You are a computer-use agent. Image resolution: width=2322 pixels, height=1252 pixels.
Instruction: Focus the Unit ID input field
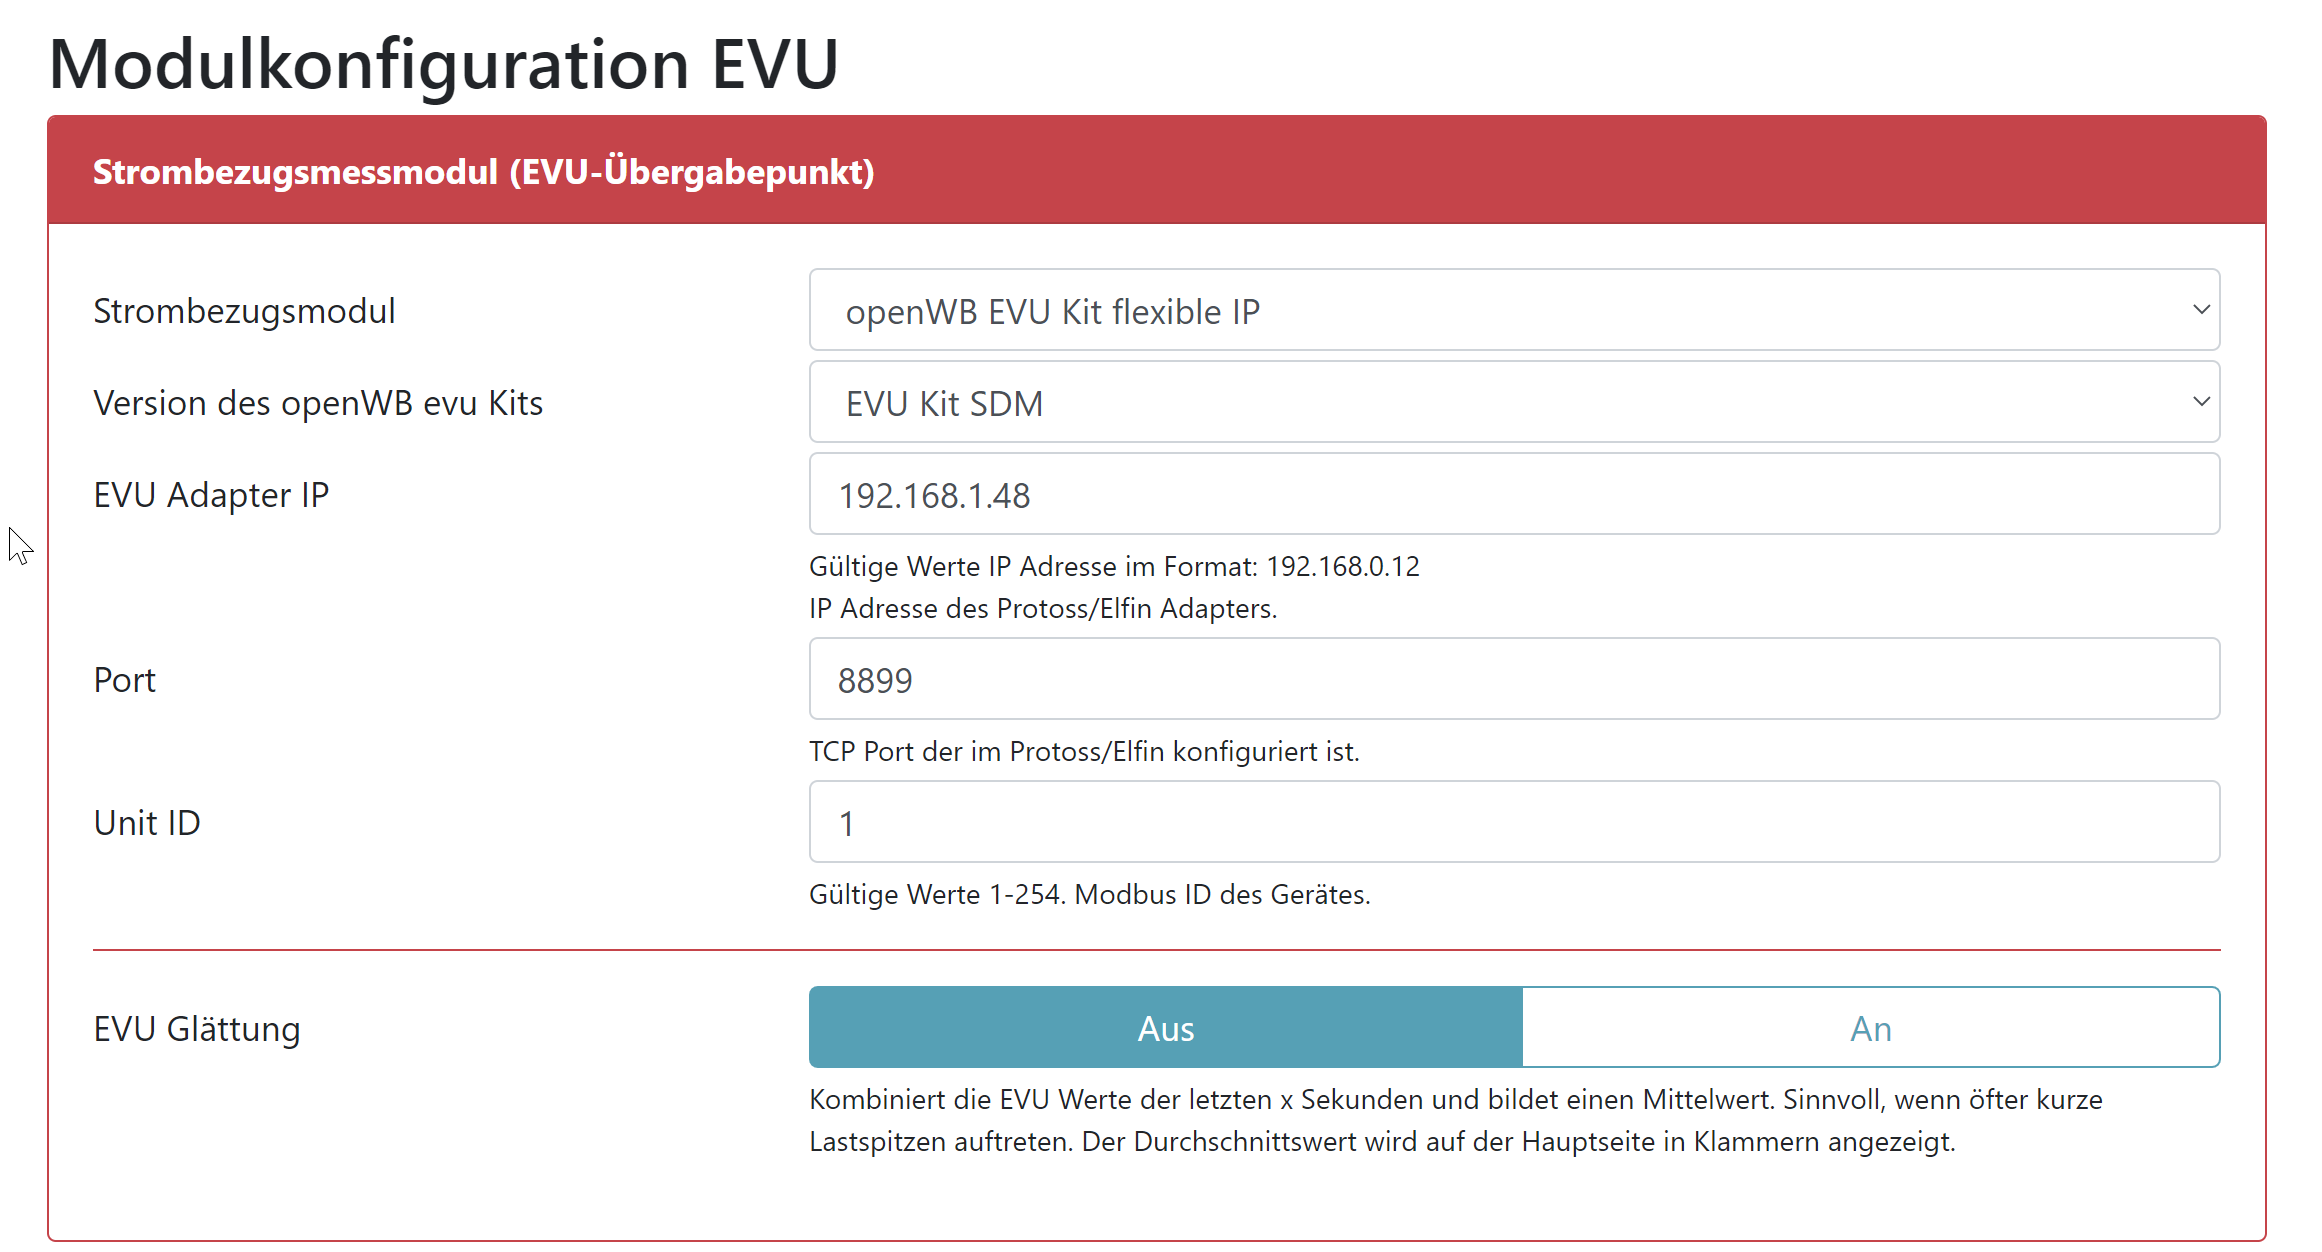point(1513,823)
